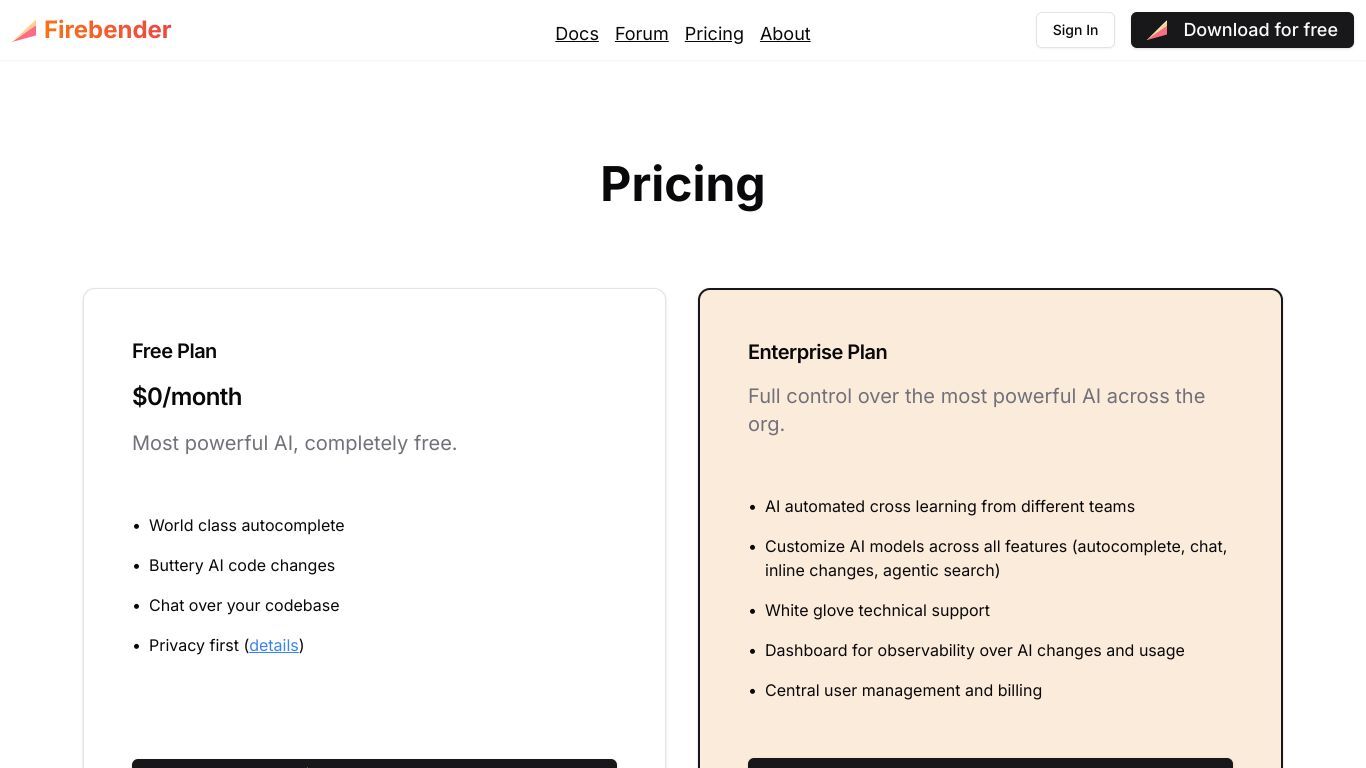The image size is (1366, 768).
Task: Open the About page link
Action: [x=785, y=34]
